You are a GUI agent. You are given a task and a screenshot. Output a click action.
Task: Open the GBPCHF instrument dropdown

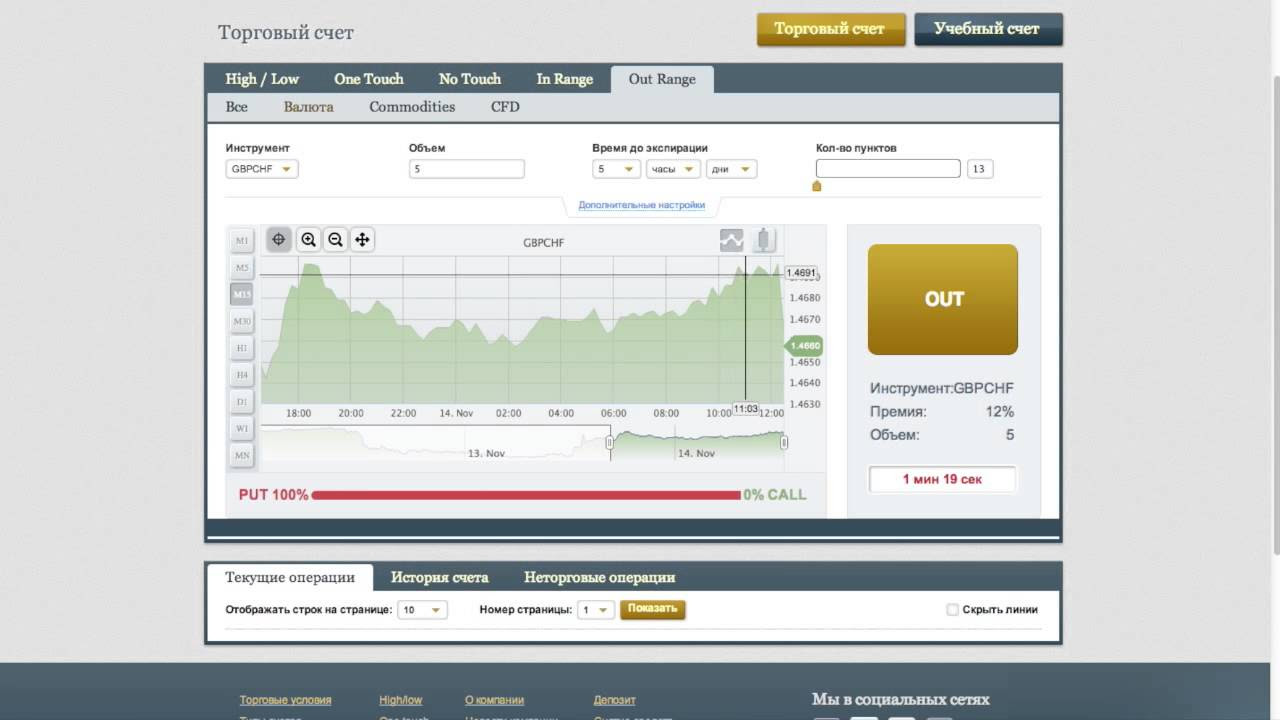(262, 169)
